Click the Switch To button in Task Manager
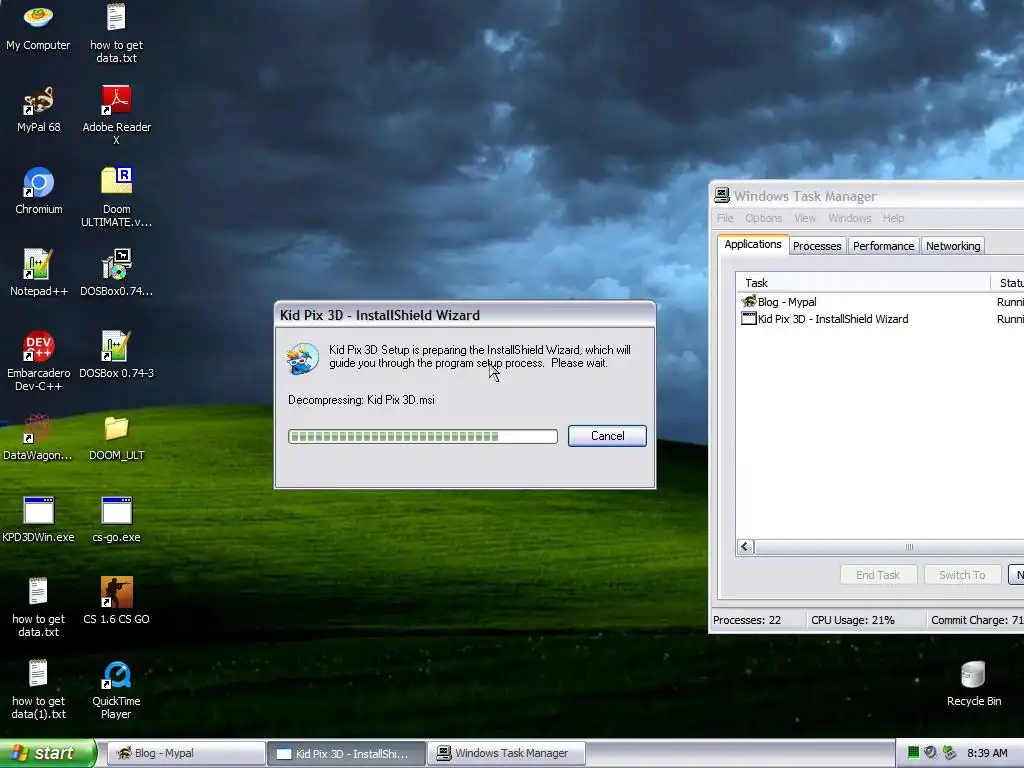 (x=962, y=575)
